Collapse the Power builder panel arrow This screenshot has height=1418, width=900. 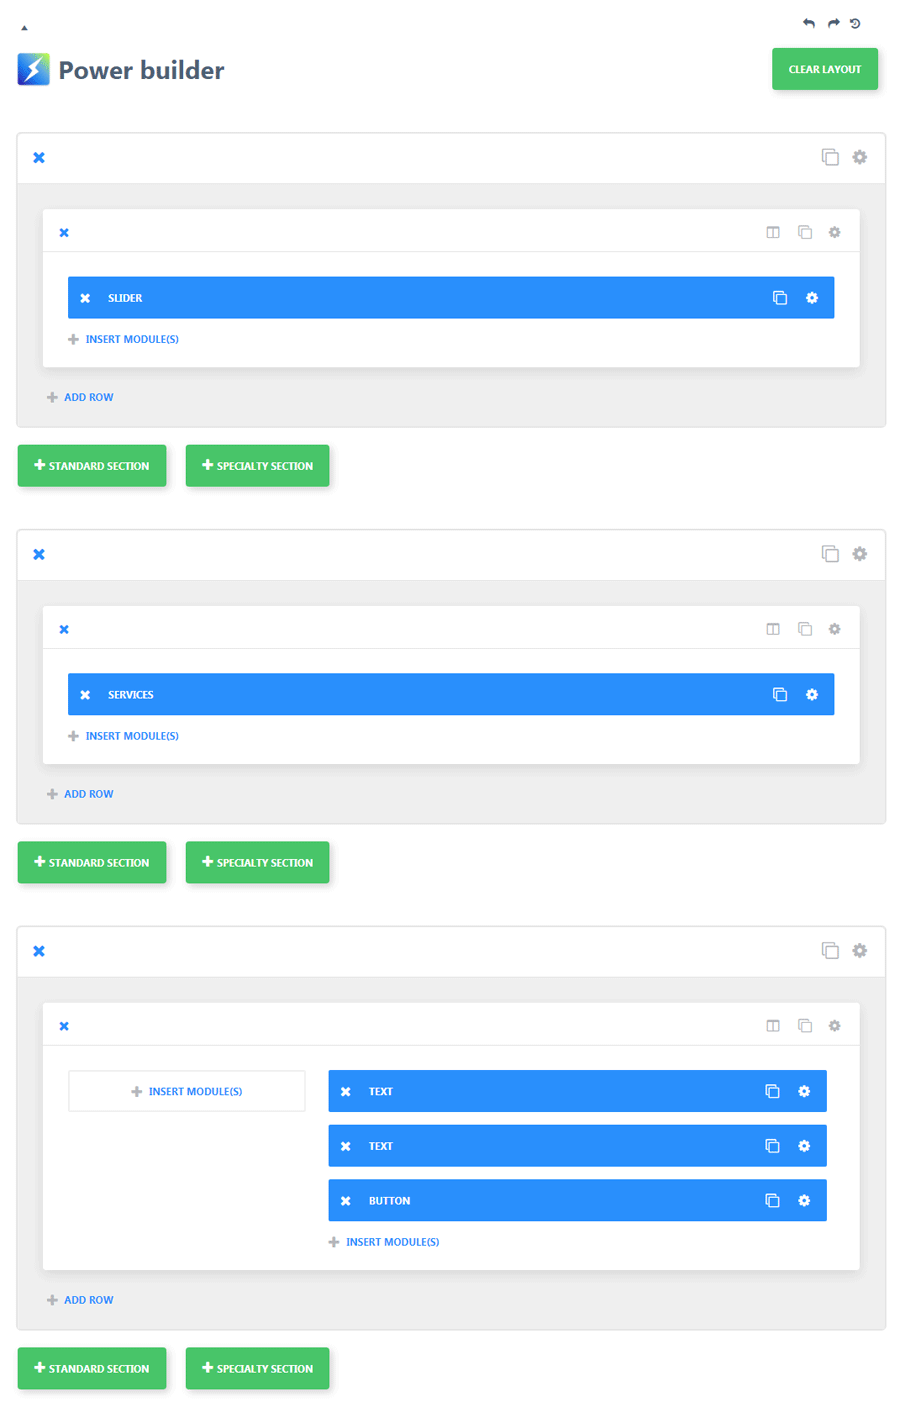pos(24,28)
